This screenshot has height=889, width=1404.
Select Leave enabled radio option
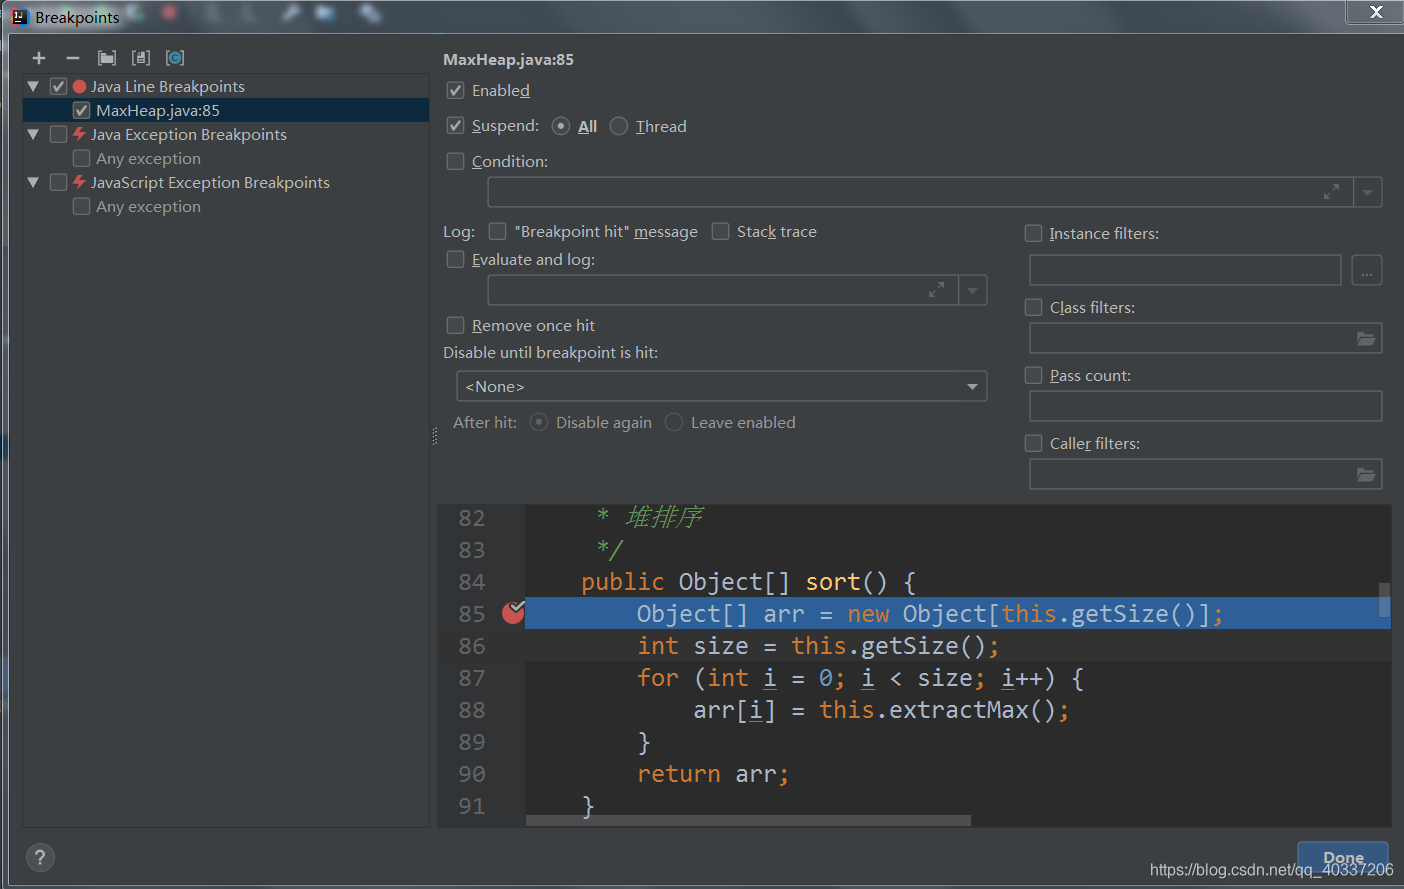pos(674,422)
